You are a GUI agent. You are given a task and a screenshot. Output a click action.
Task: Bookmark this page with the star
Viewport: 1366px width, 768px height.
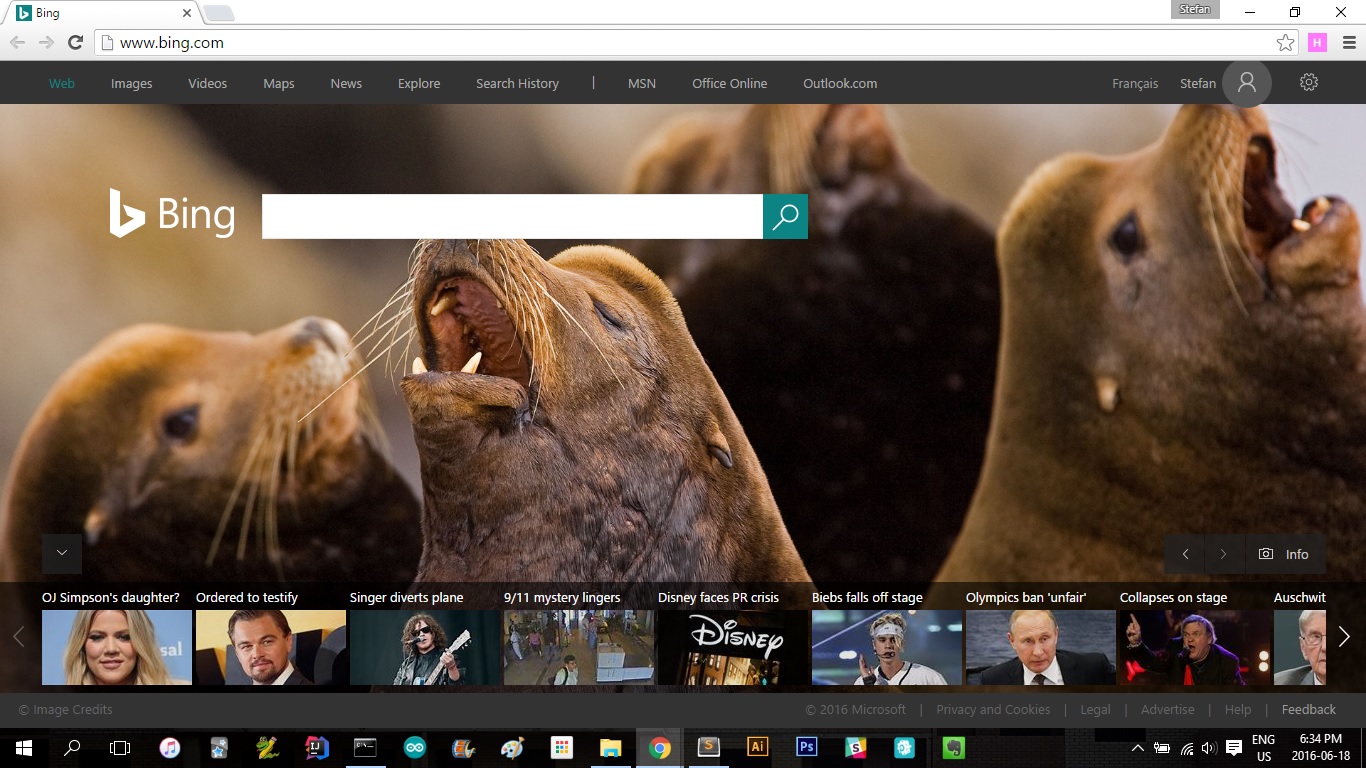click(x=1285, y=42)
